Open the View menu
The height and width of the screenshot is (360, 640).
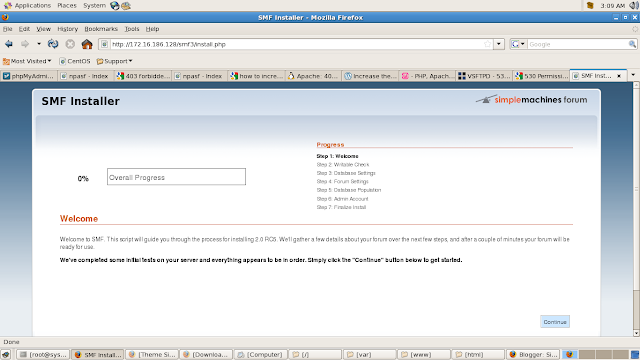pos(43,29)
